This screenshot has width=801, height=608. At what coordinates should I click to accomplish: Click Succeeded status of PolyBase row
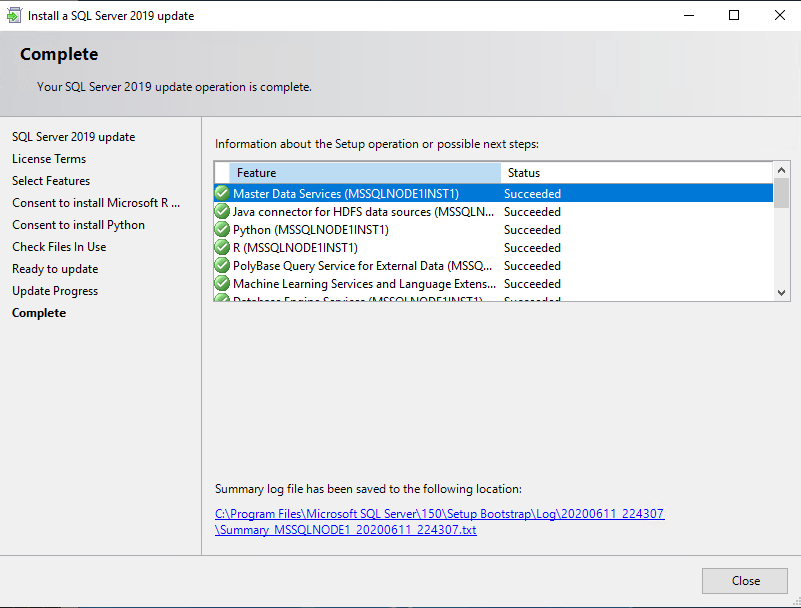tap(532, 266)
